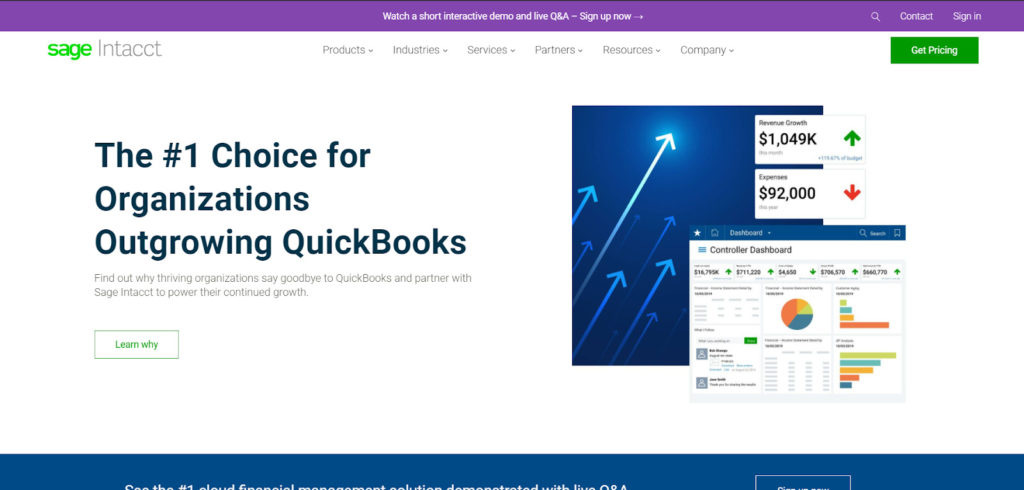Click the $1,049K revenue value
Image resolution: width=1024 pixels, height=490 pixels.
(788, 139)
